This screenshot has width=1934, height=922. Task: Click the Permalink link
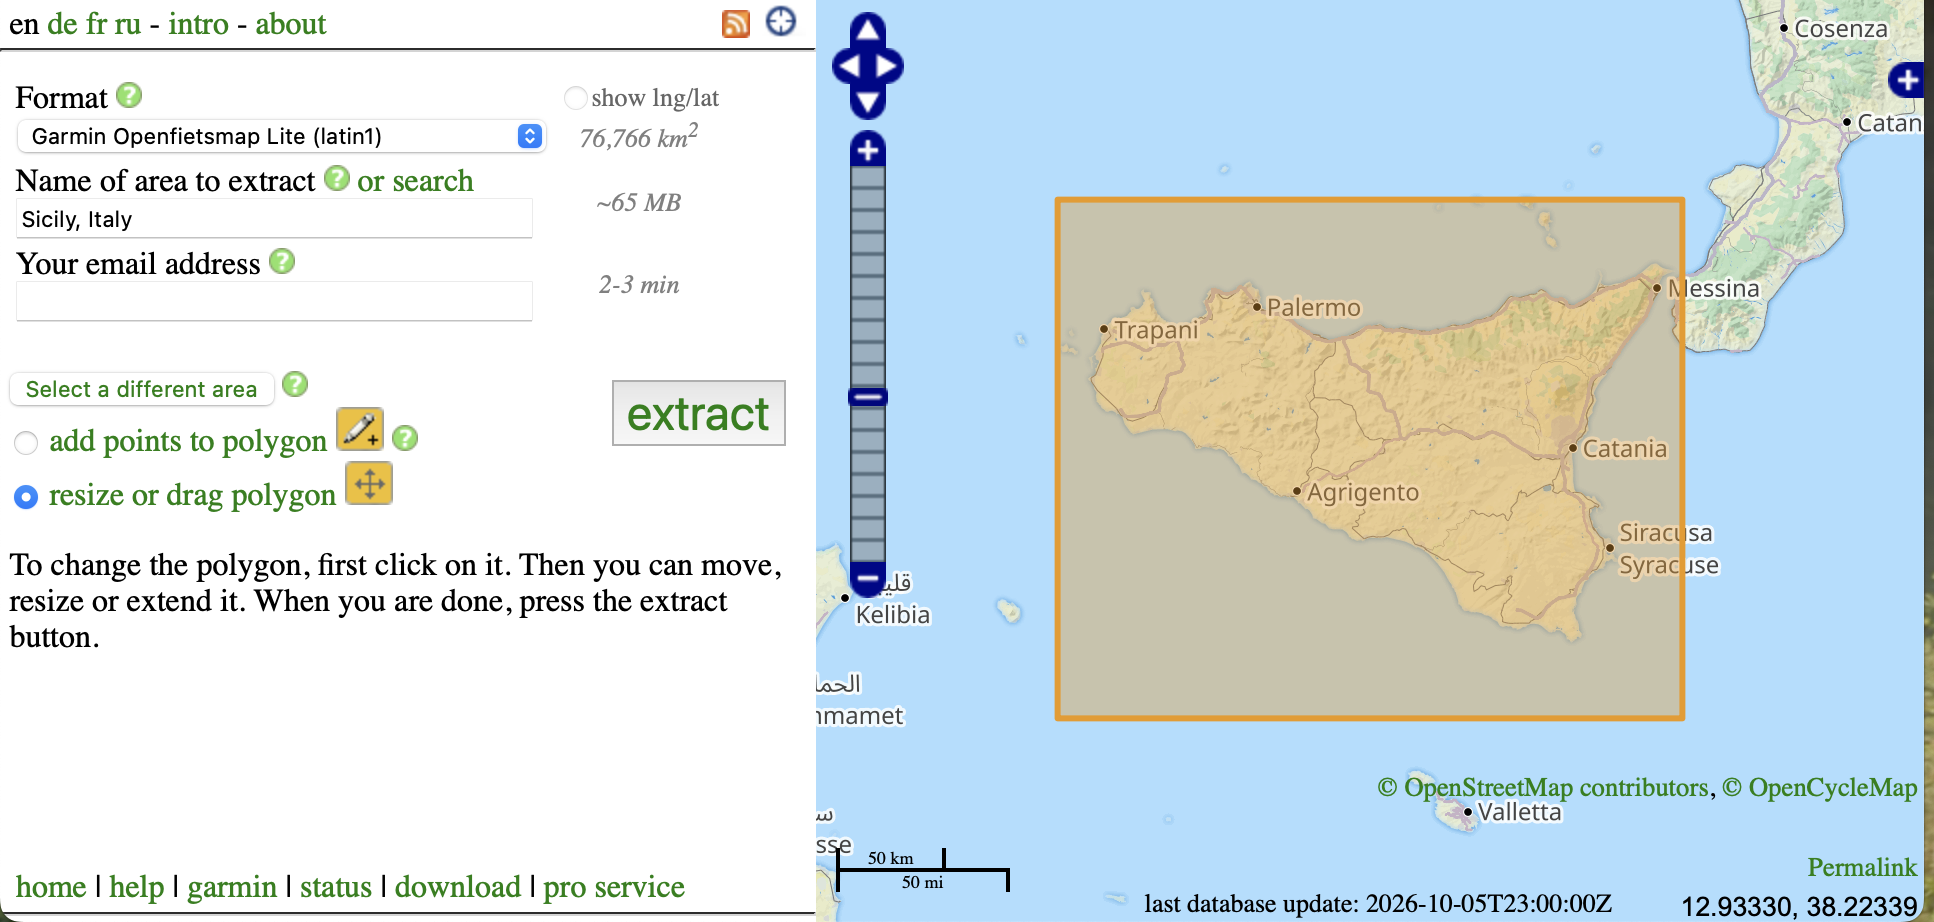tap(1862, 867)
